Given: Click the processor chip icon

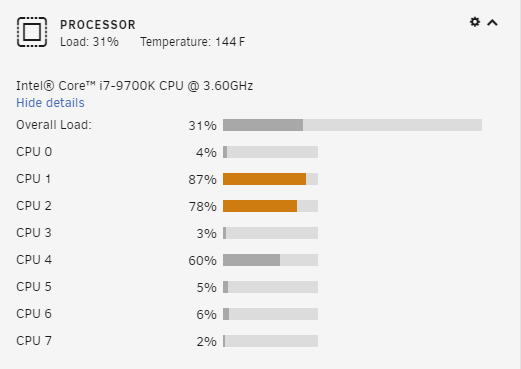Looking at the screenshot, I should click(32, 32).
